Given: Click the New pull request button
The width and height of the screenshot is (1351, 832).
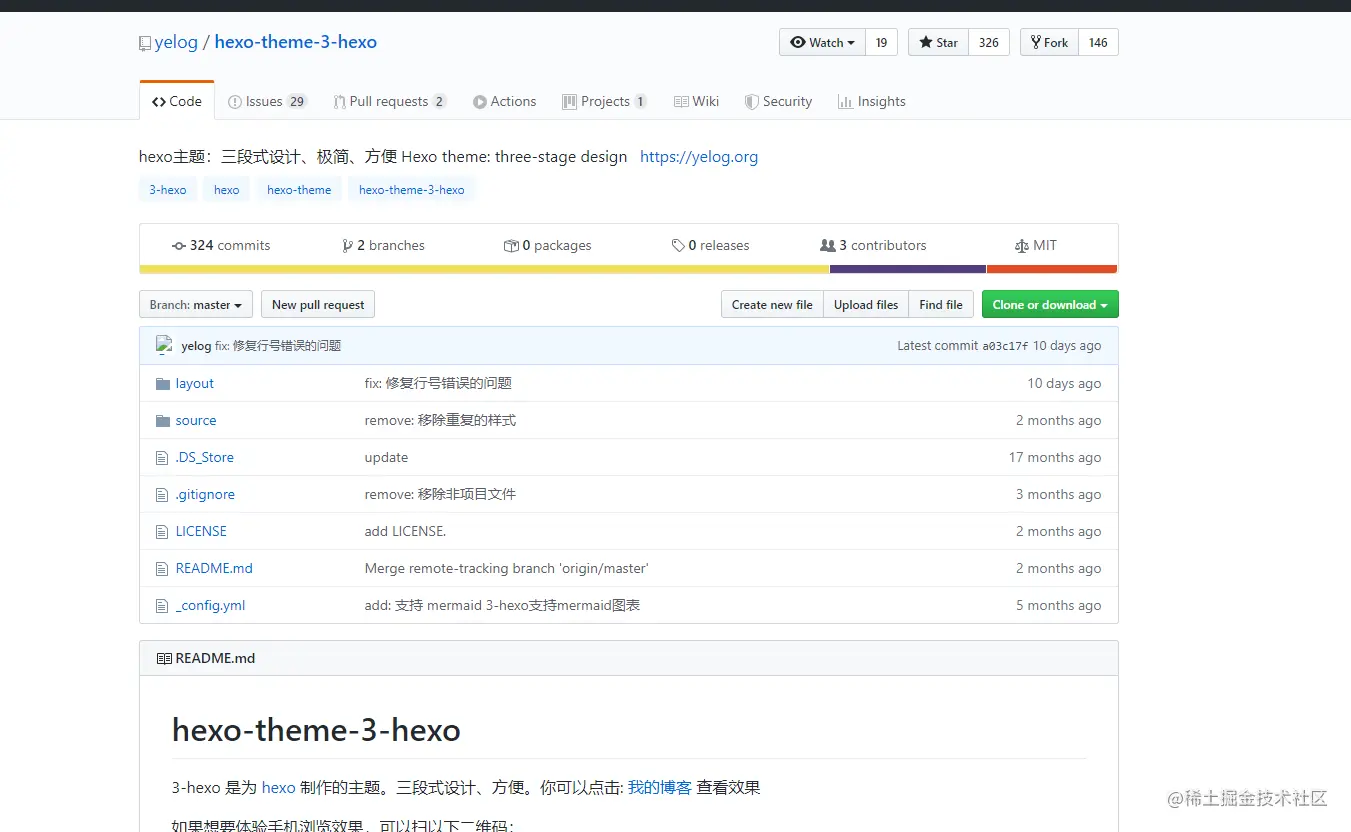Looking at the screenshot, I should pyautogui.click(x=318, y=305).
